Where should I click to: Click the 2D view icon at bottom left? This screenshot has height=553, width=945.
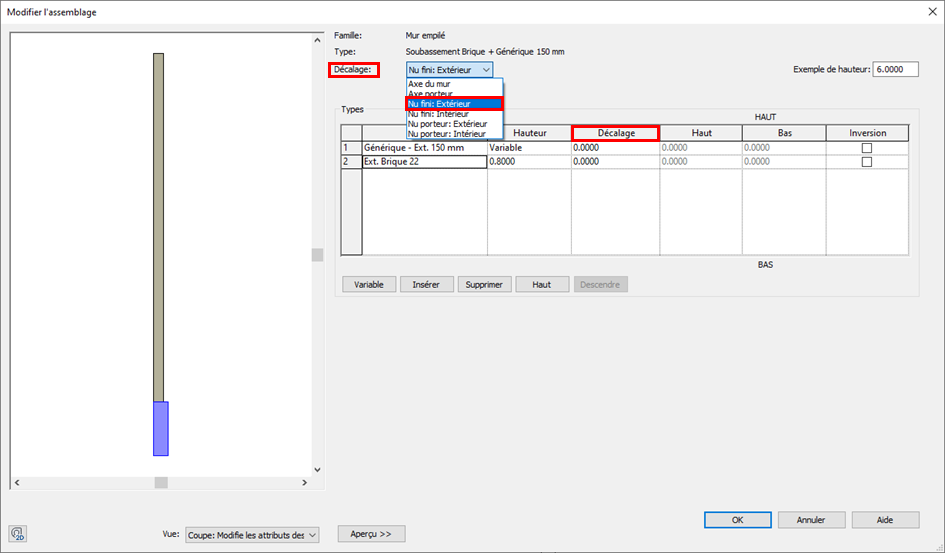tap(19, 533)
